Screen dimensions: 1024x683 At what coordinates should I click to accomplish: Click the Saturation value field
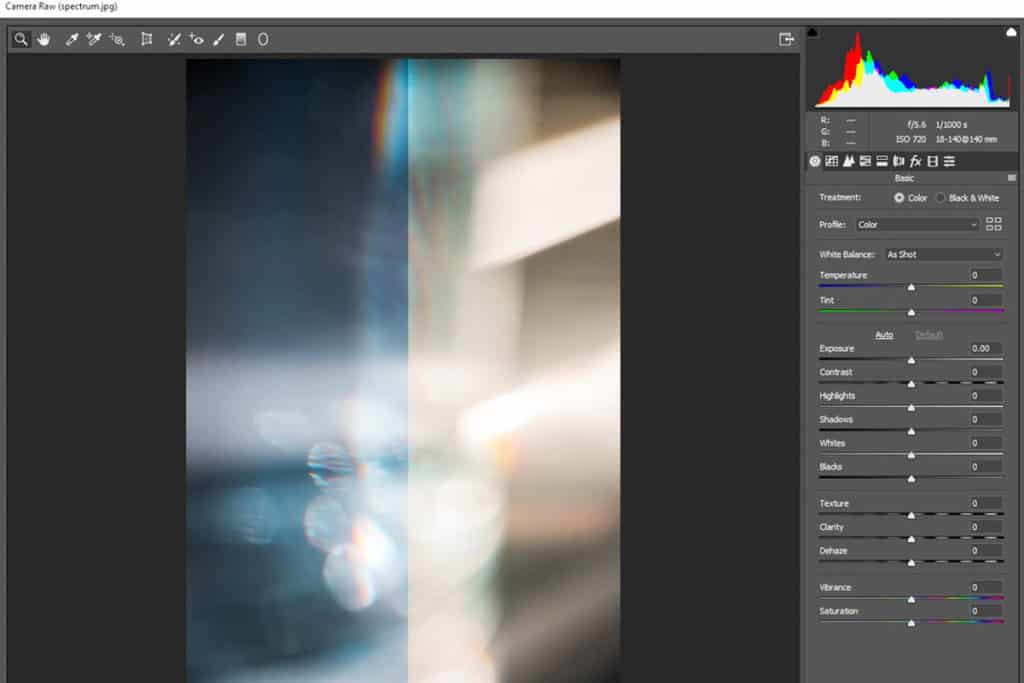coord(985,611)
